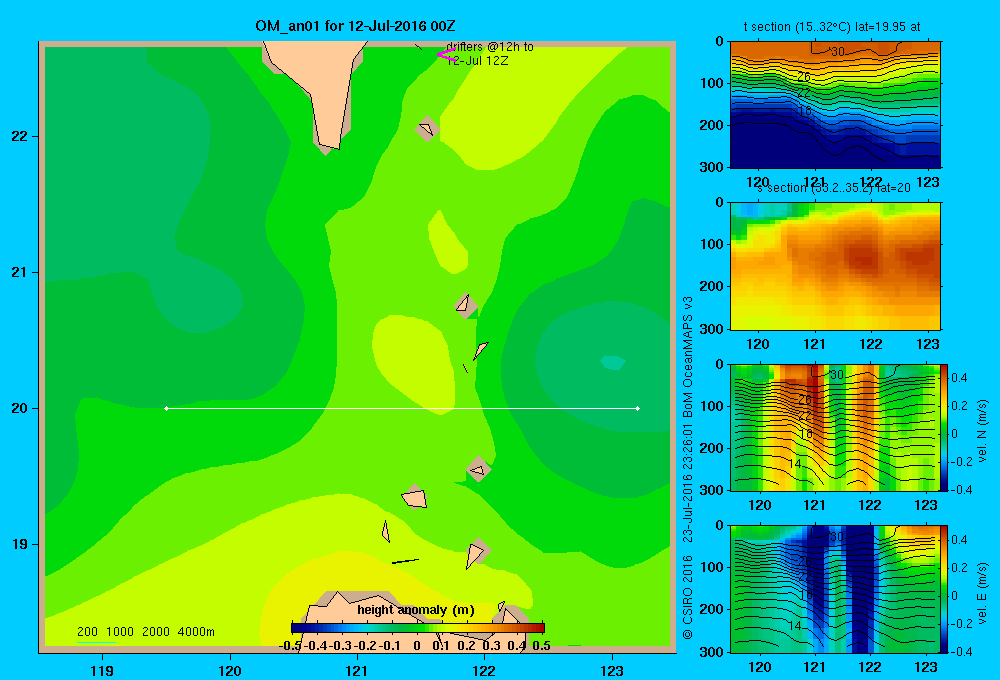Image resolution: width=1000 pixels, height=680 pixels.
Task: Click the main map latitude label 20
Action: 20,408
